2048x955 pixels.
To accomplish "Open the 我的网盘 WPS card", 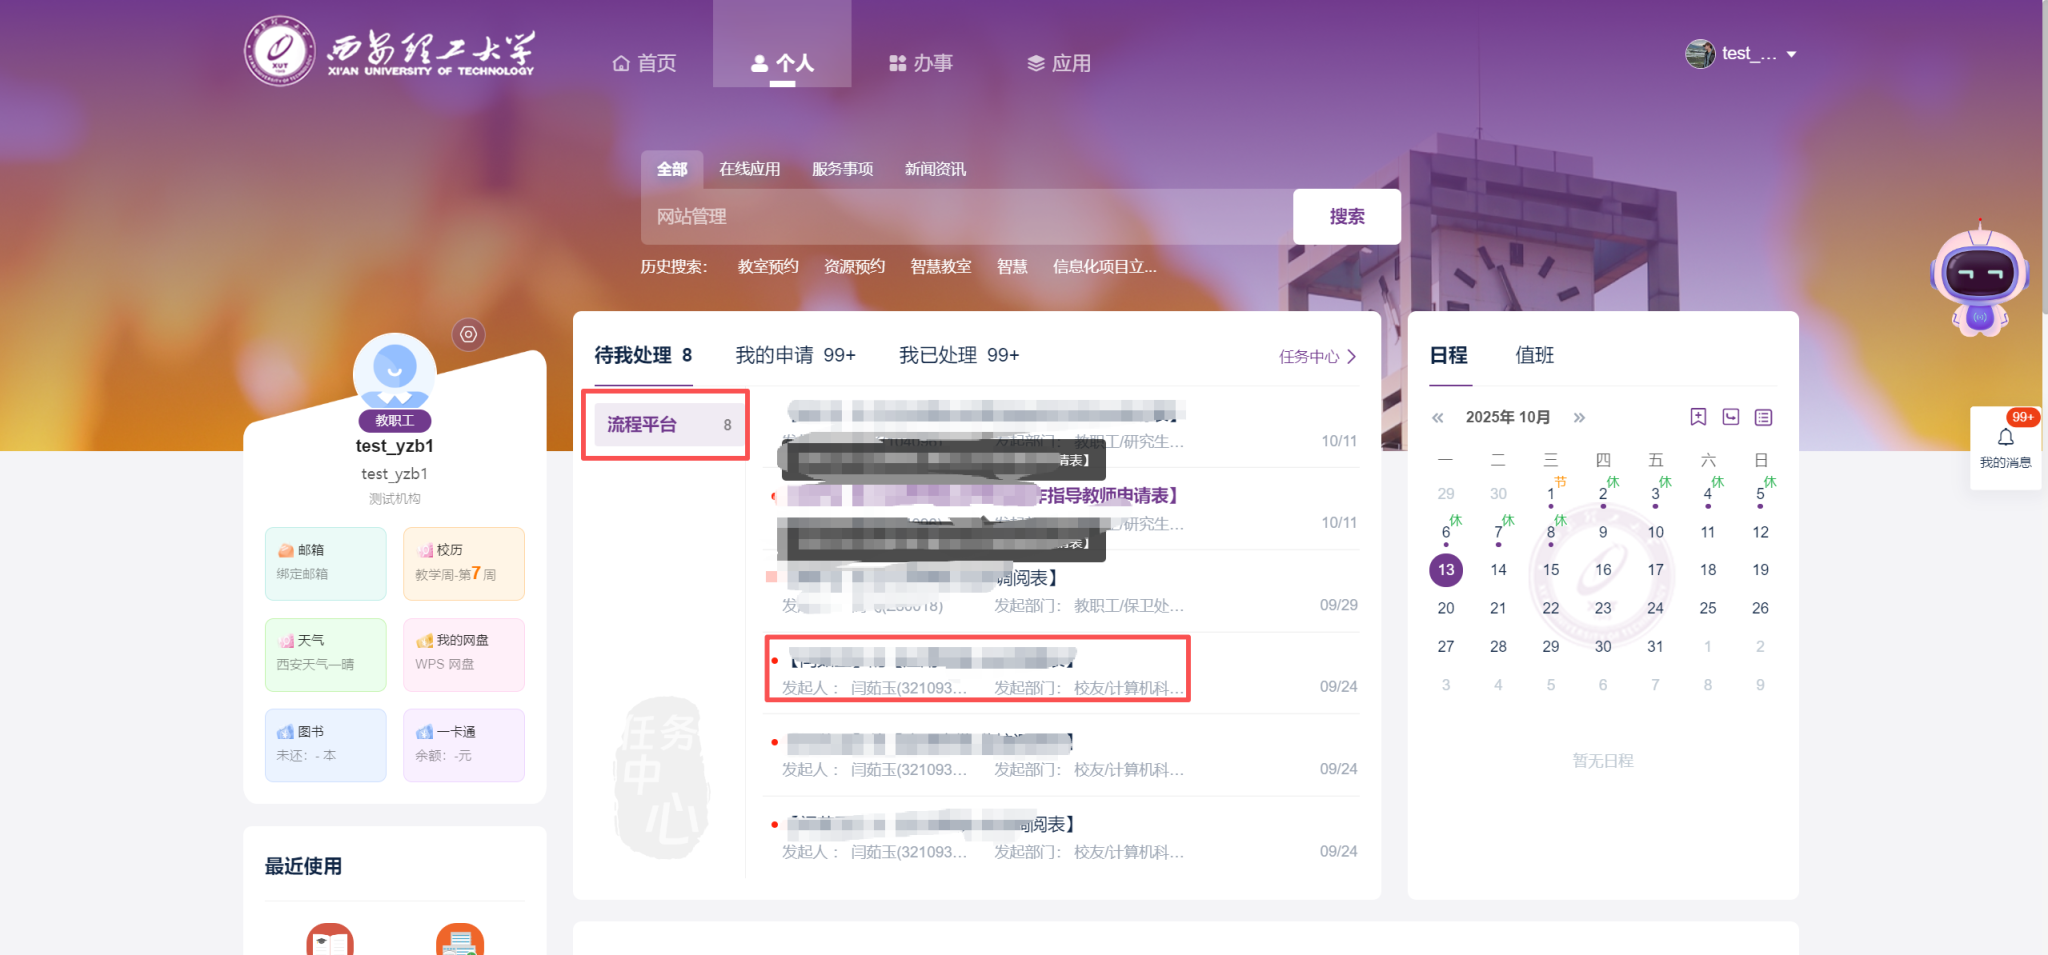I will tap(463, 654).
